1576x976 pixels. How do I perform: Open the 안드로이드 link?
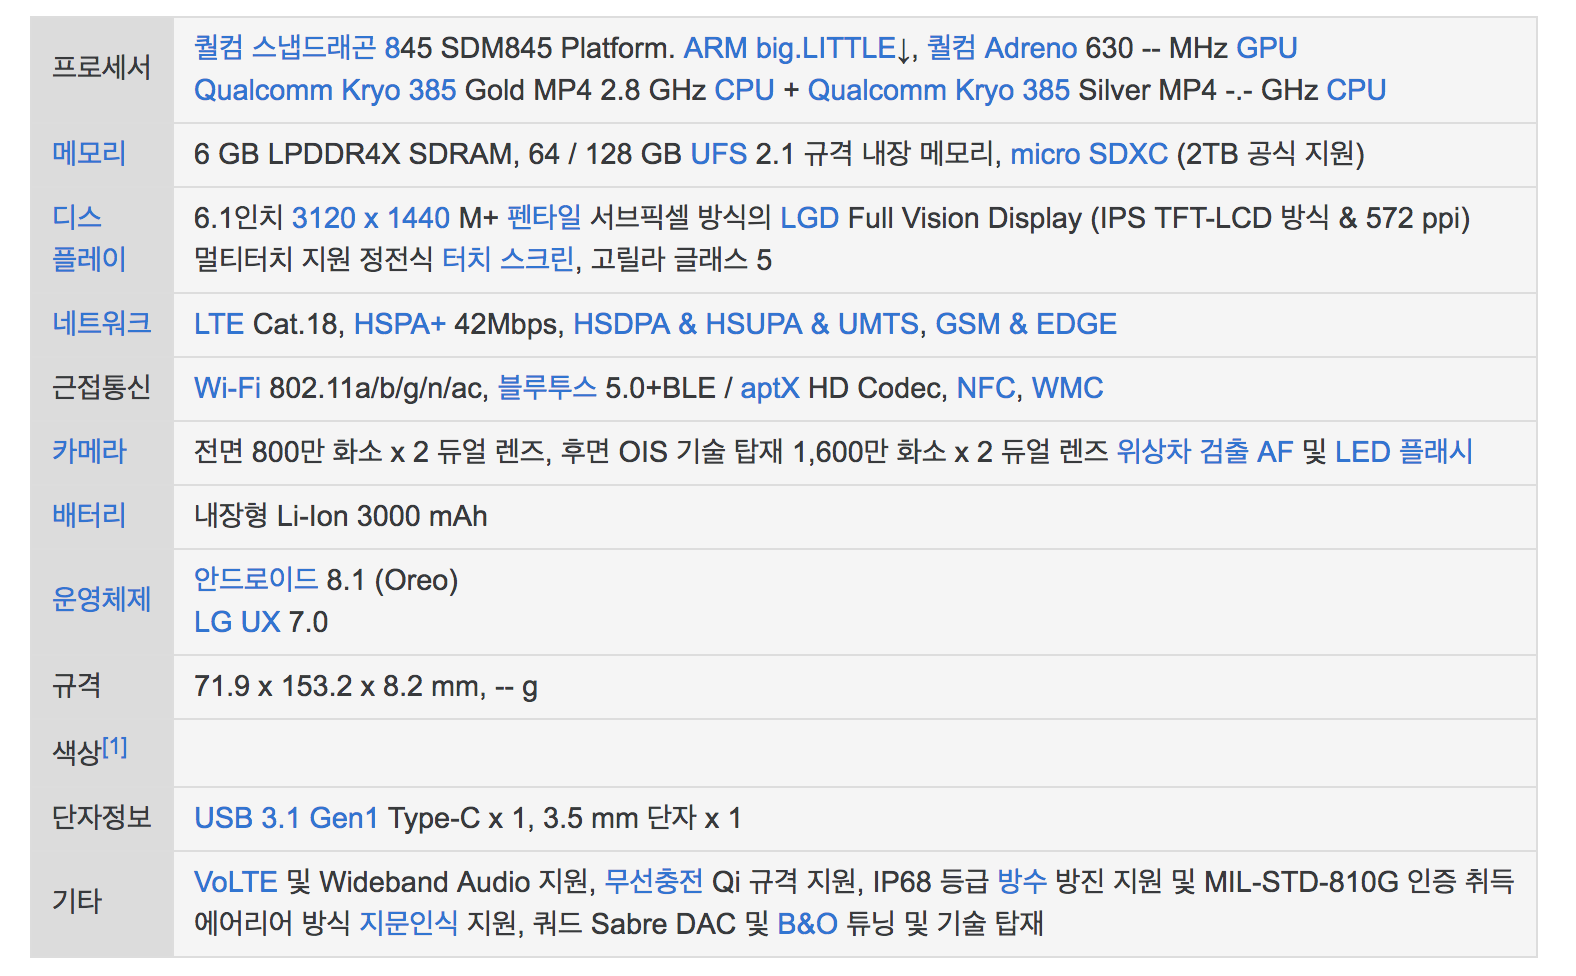256,580
